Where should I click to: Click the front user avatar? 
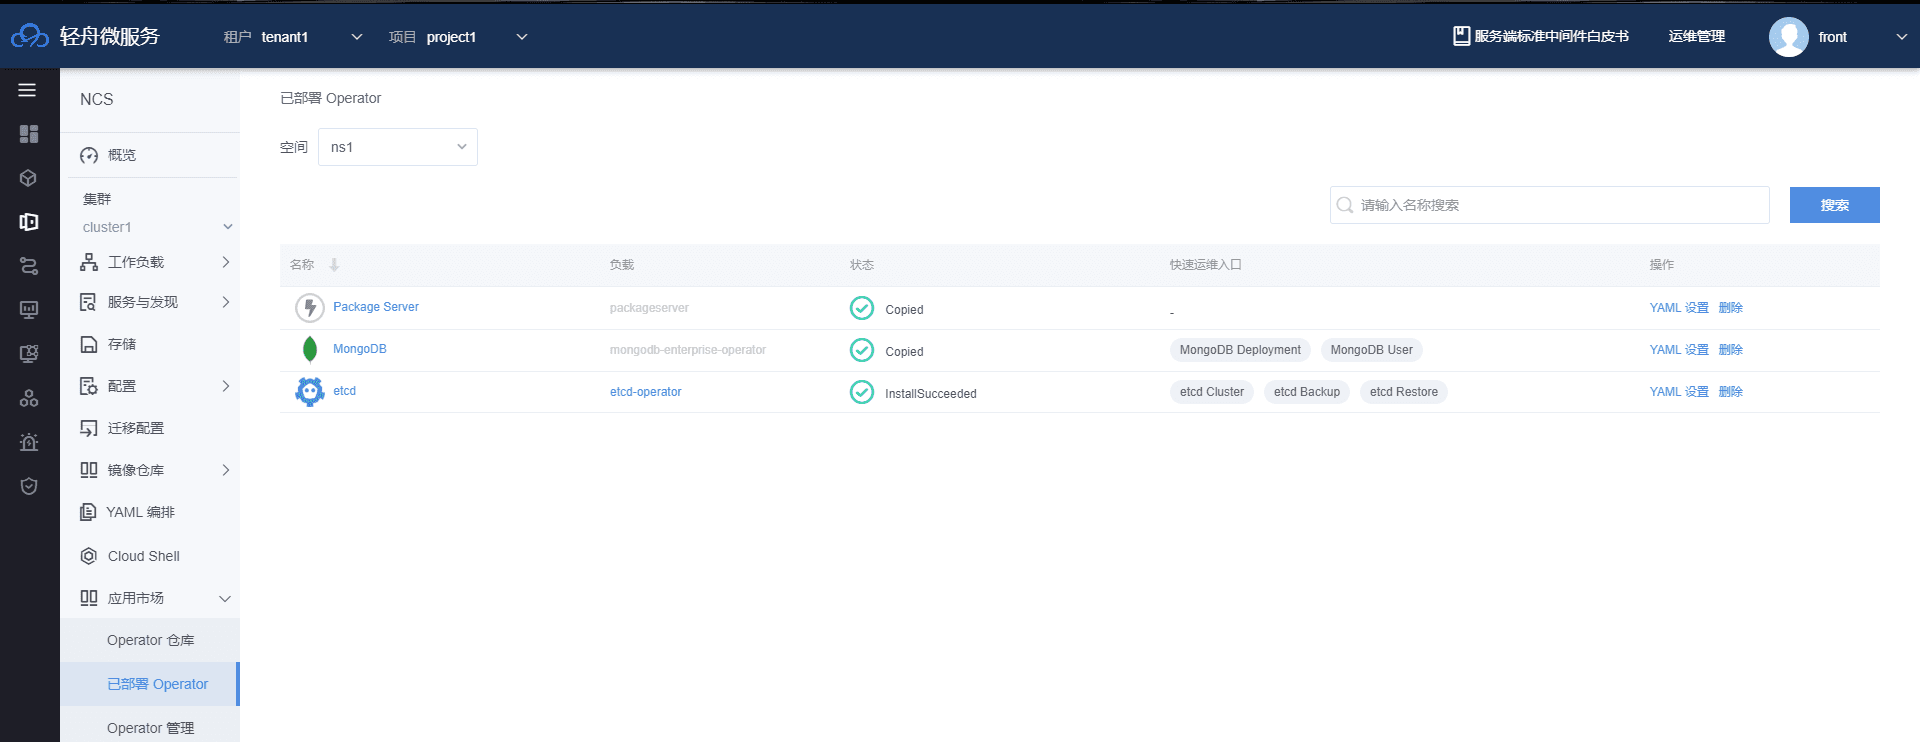pos(1788,37)
